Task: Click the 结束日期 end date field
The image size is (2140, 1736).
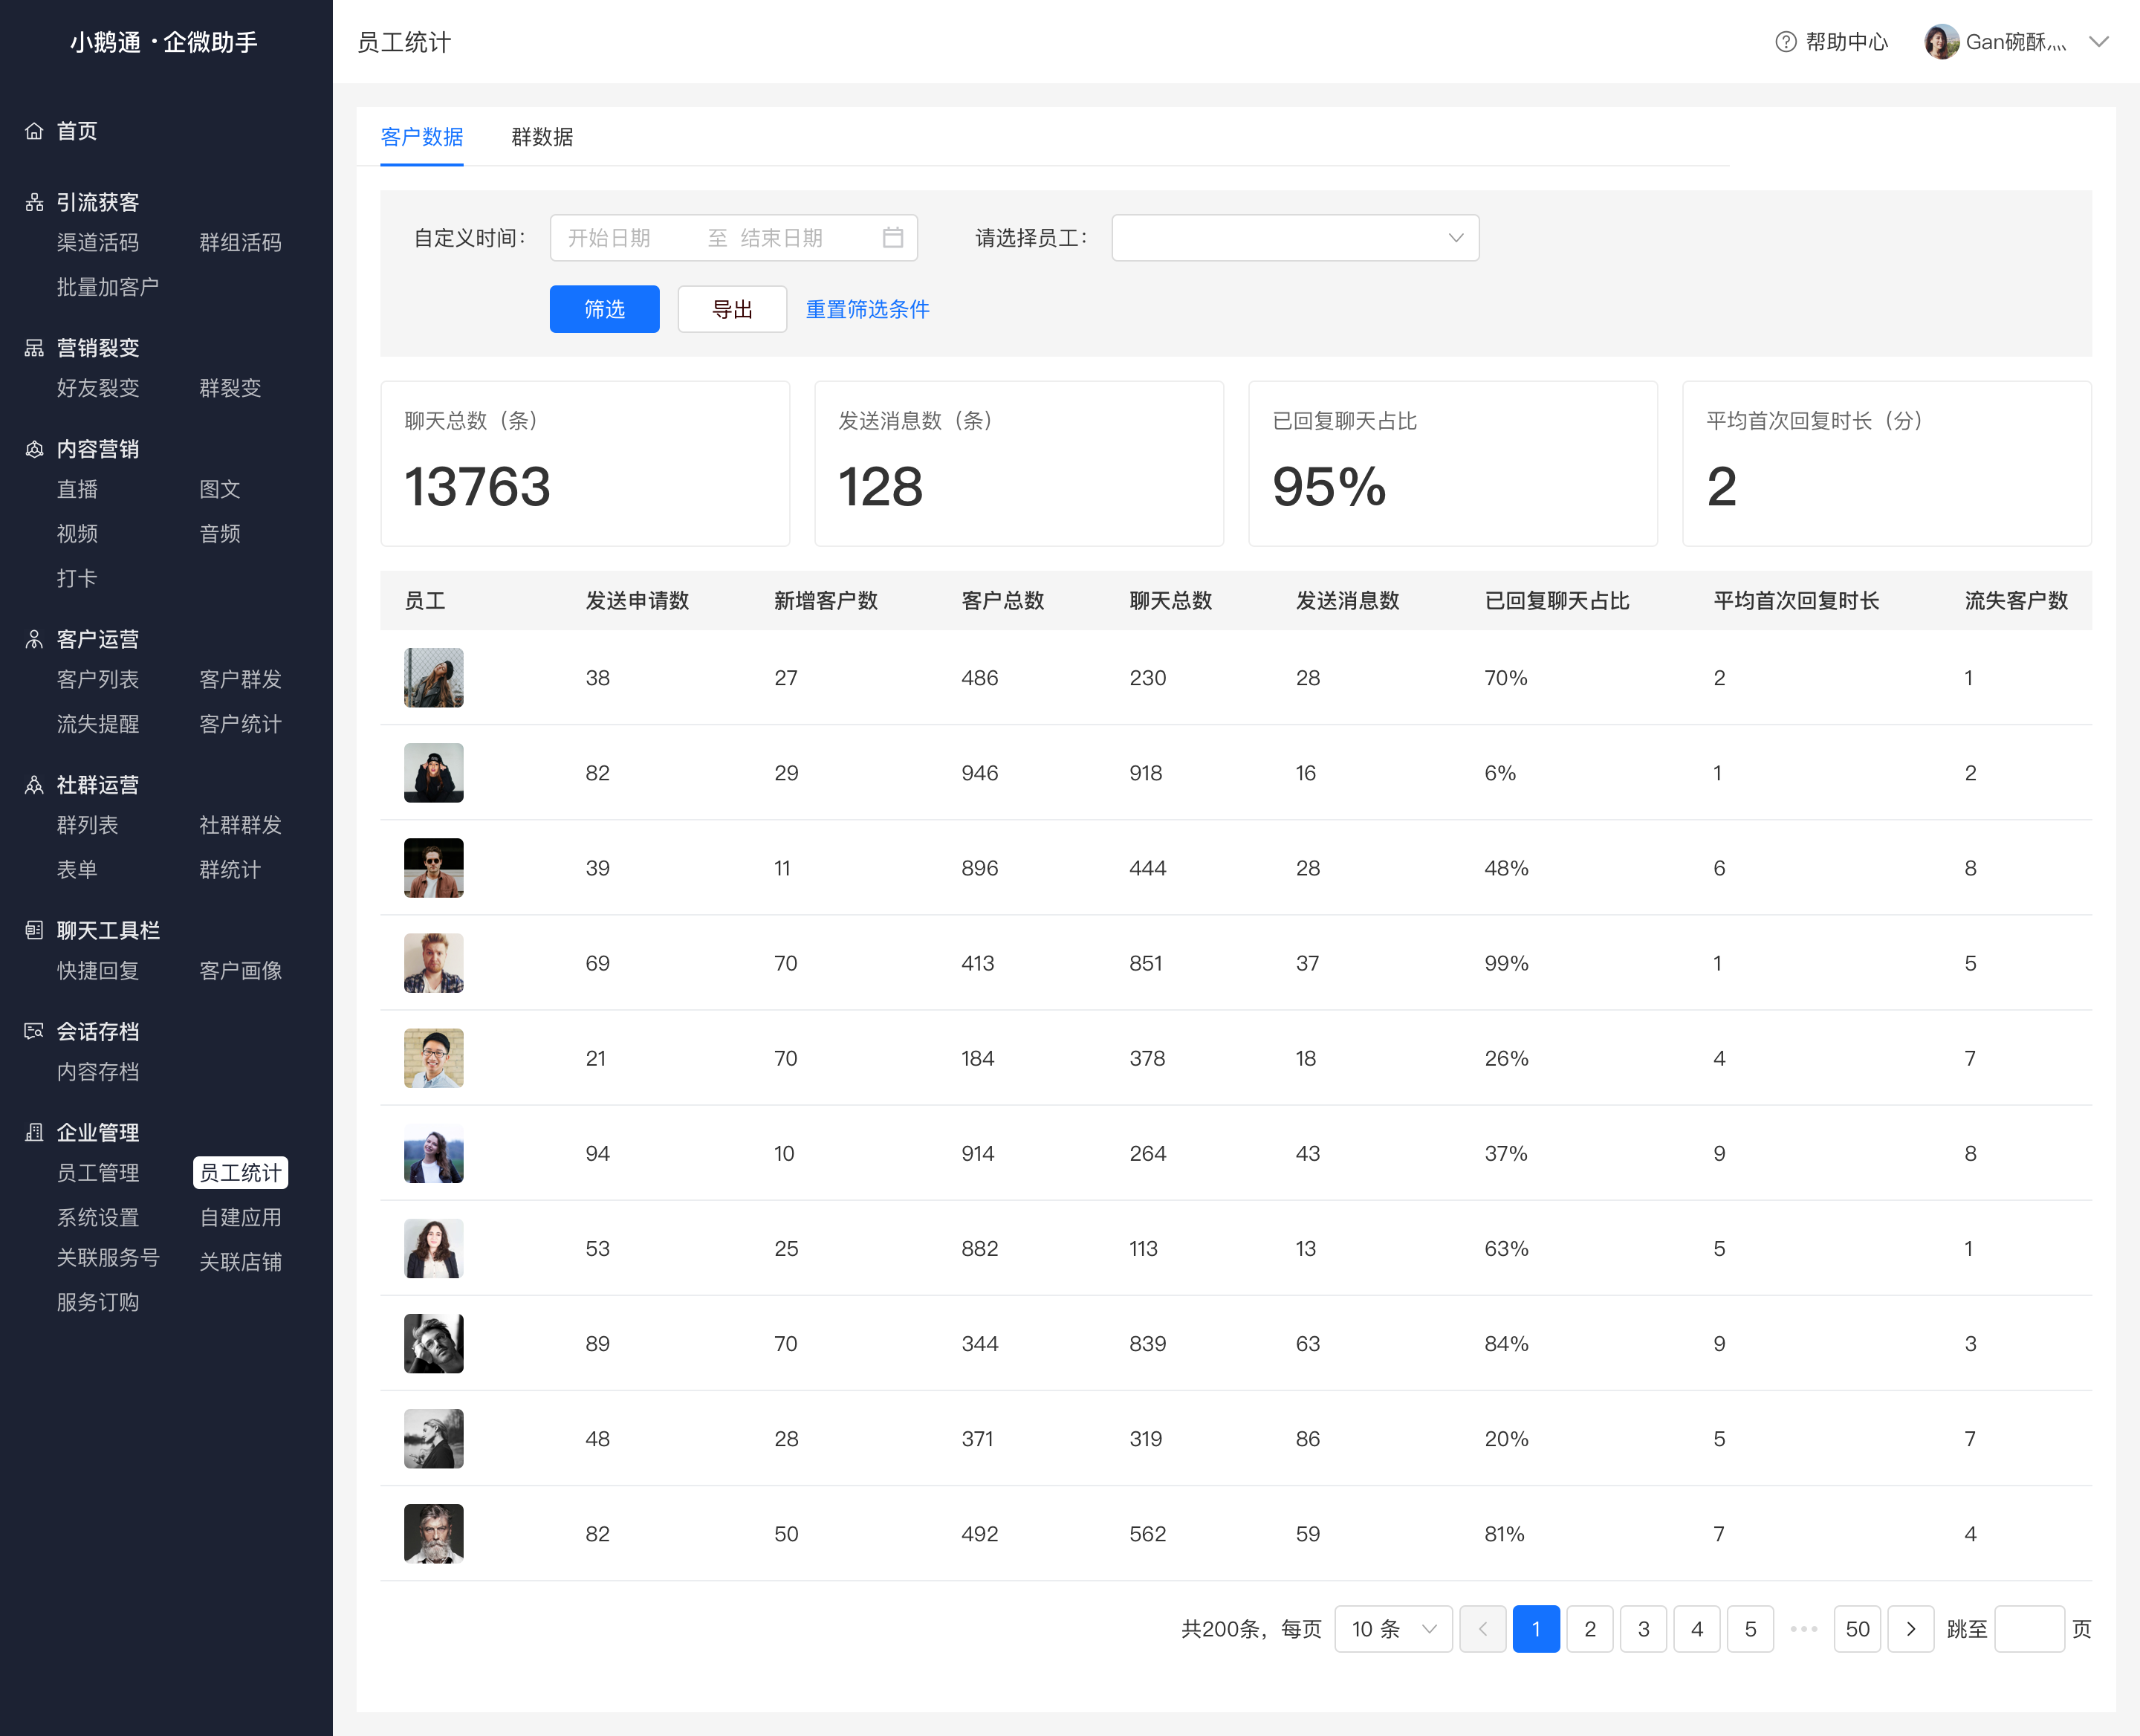Action: coord(781,238)
